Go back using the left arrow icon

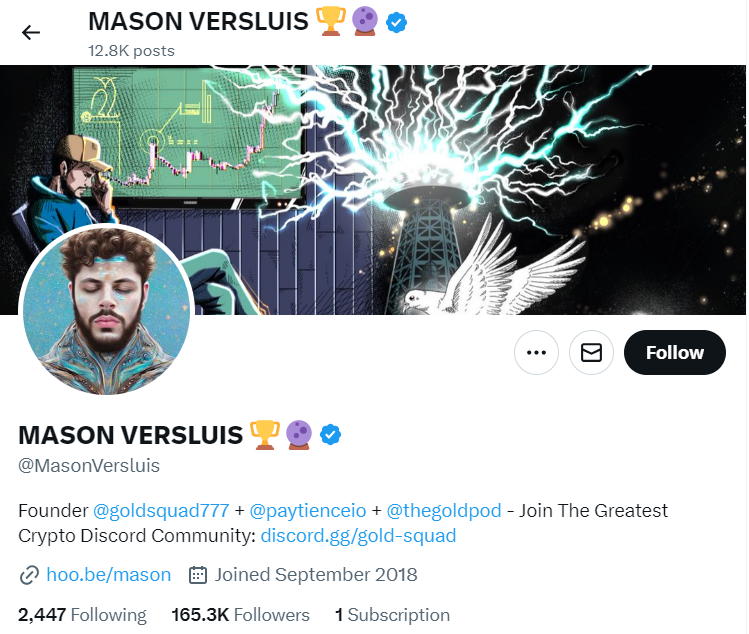(x=31, y=32)
